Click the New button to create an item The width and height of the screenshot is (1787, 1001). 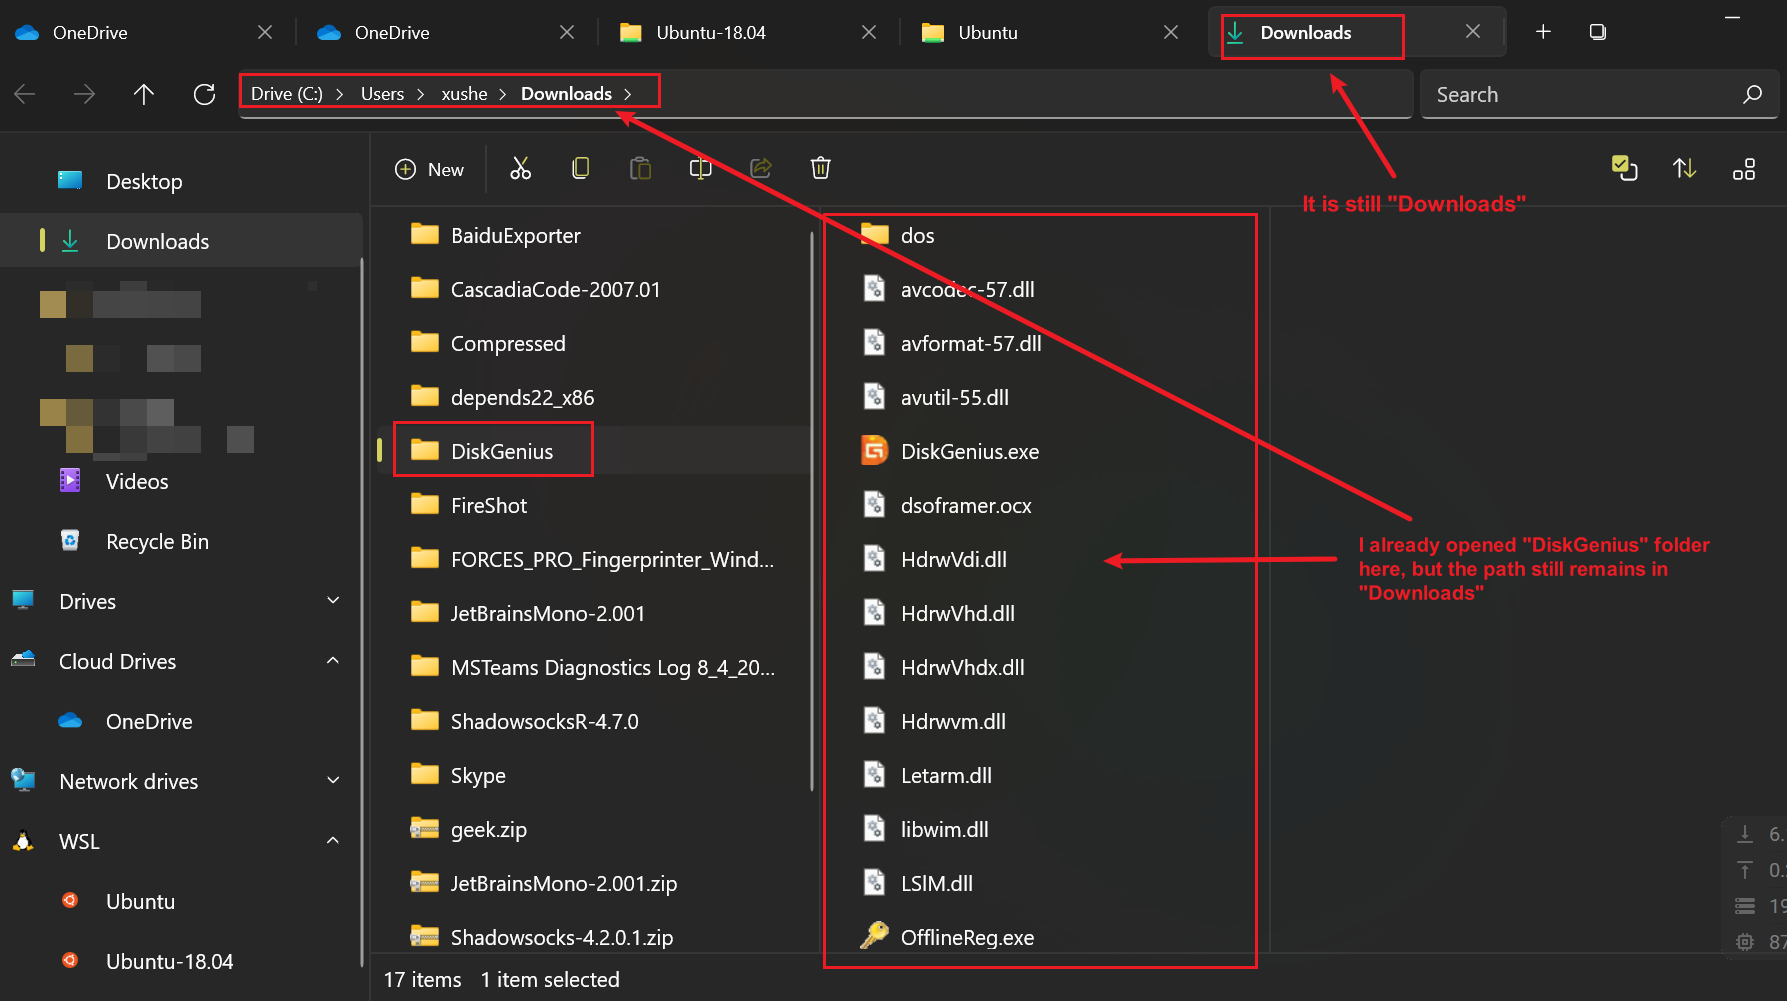(x=429, y=168)
